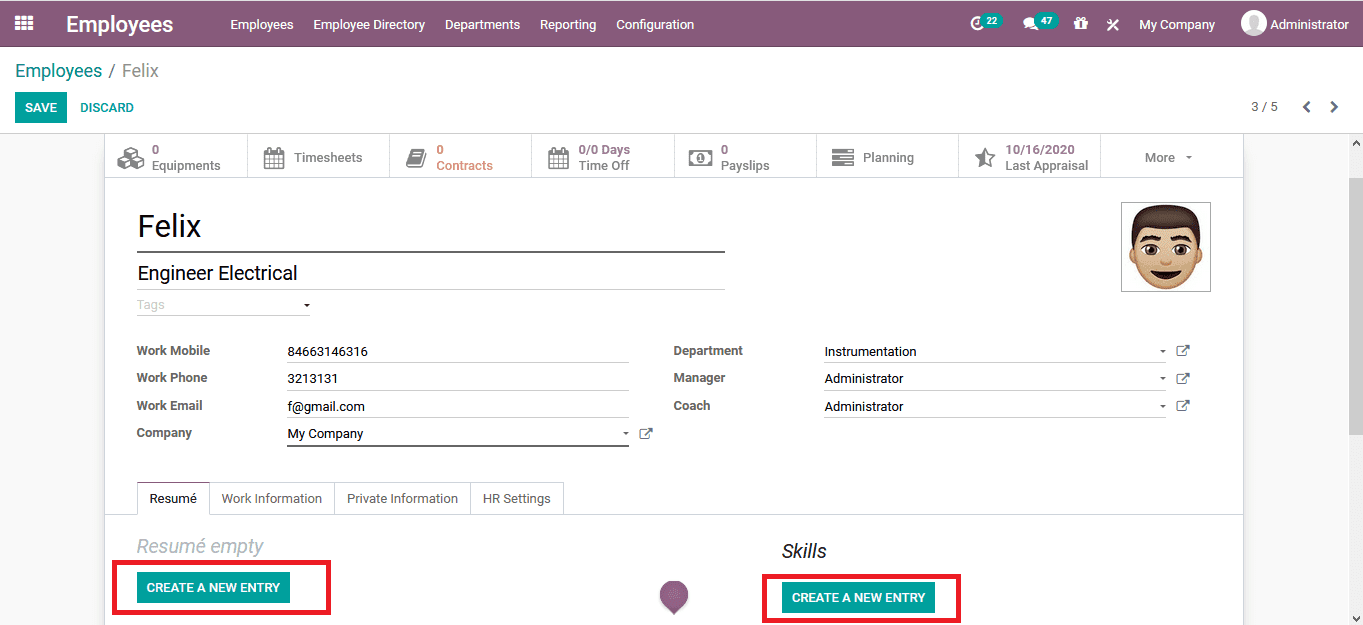This screenshot has height=625, width=1363.
Task: Switch to the Private Information tab
Action: point(402,498)
